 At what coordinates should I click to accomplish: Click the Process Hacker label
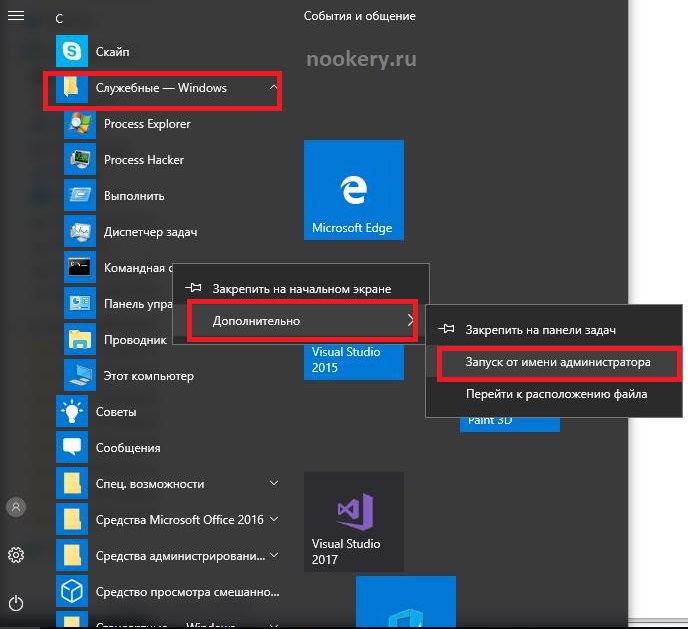pyautogui.click(x=144, y=160)
